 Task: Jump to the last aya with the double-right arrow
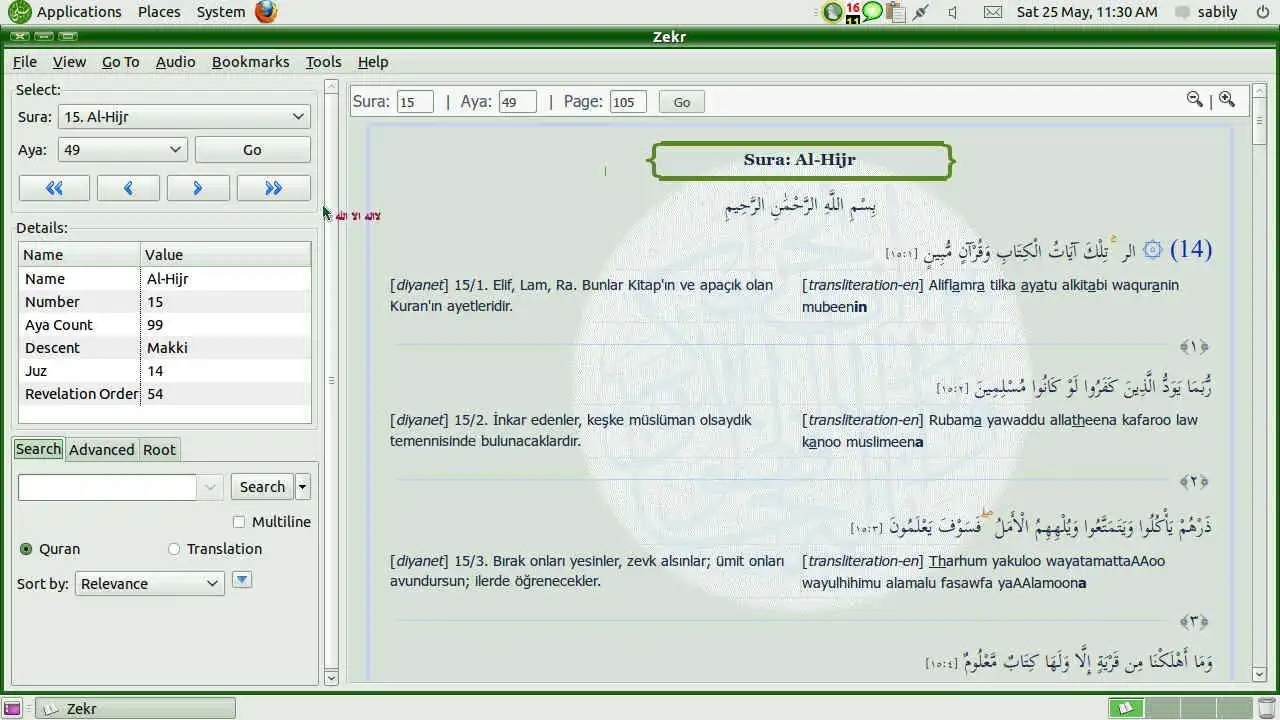coord(273,188)
